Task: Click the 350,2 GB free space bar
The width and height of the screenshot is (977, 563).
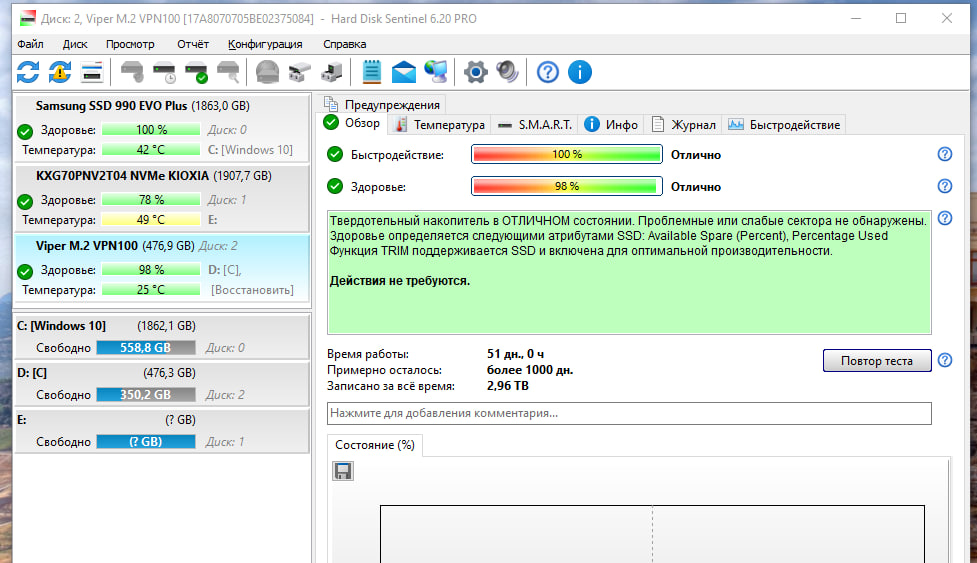Action: 146,394
